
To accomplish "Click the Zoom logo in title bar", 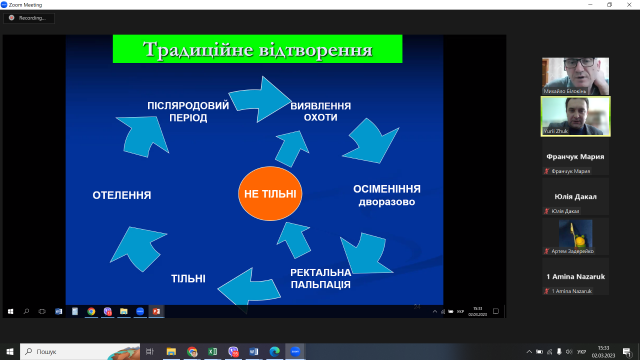I will (4, 5).
